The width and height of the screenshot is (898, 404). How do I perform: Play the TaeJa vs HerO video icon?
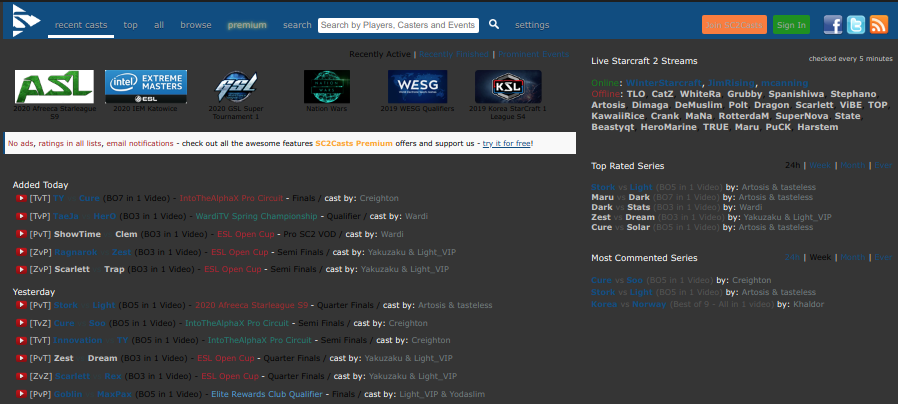(22, 216)
